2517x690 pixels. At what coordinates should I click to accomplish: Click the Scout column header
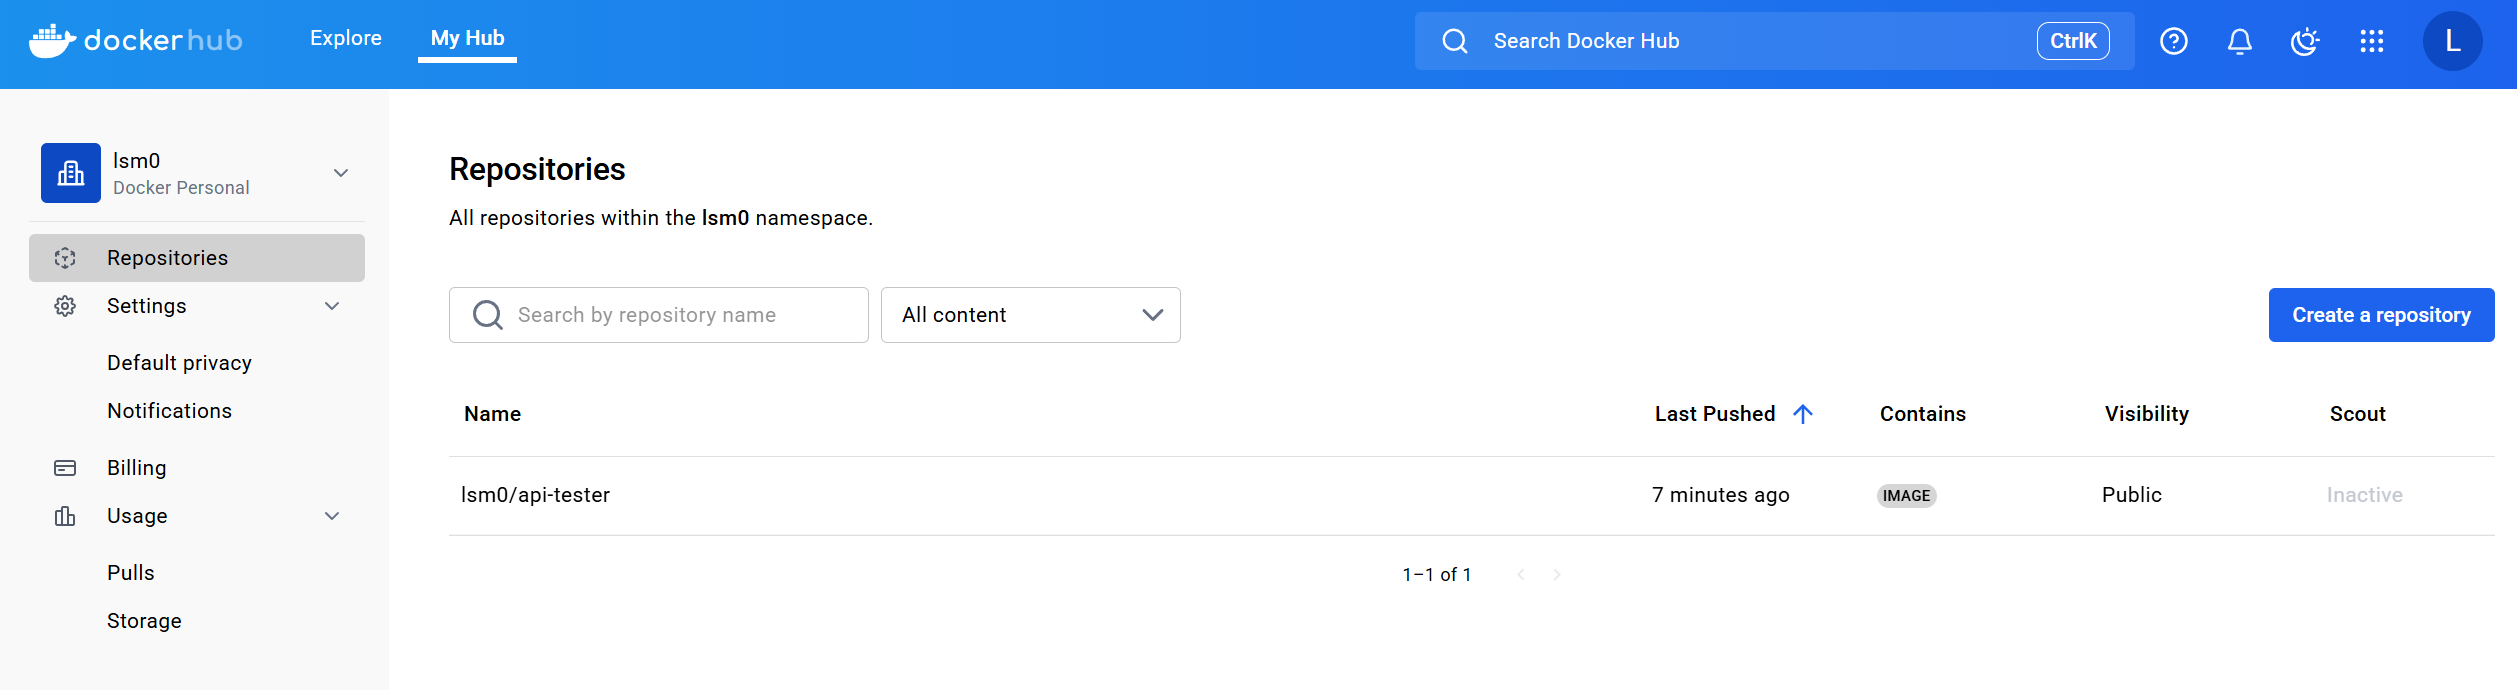point(2357,414)
